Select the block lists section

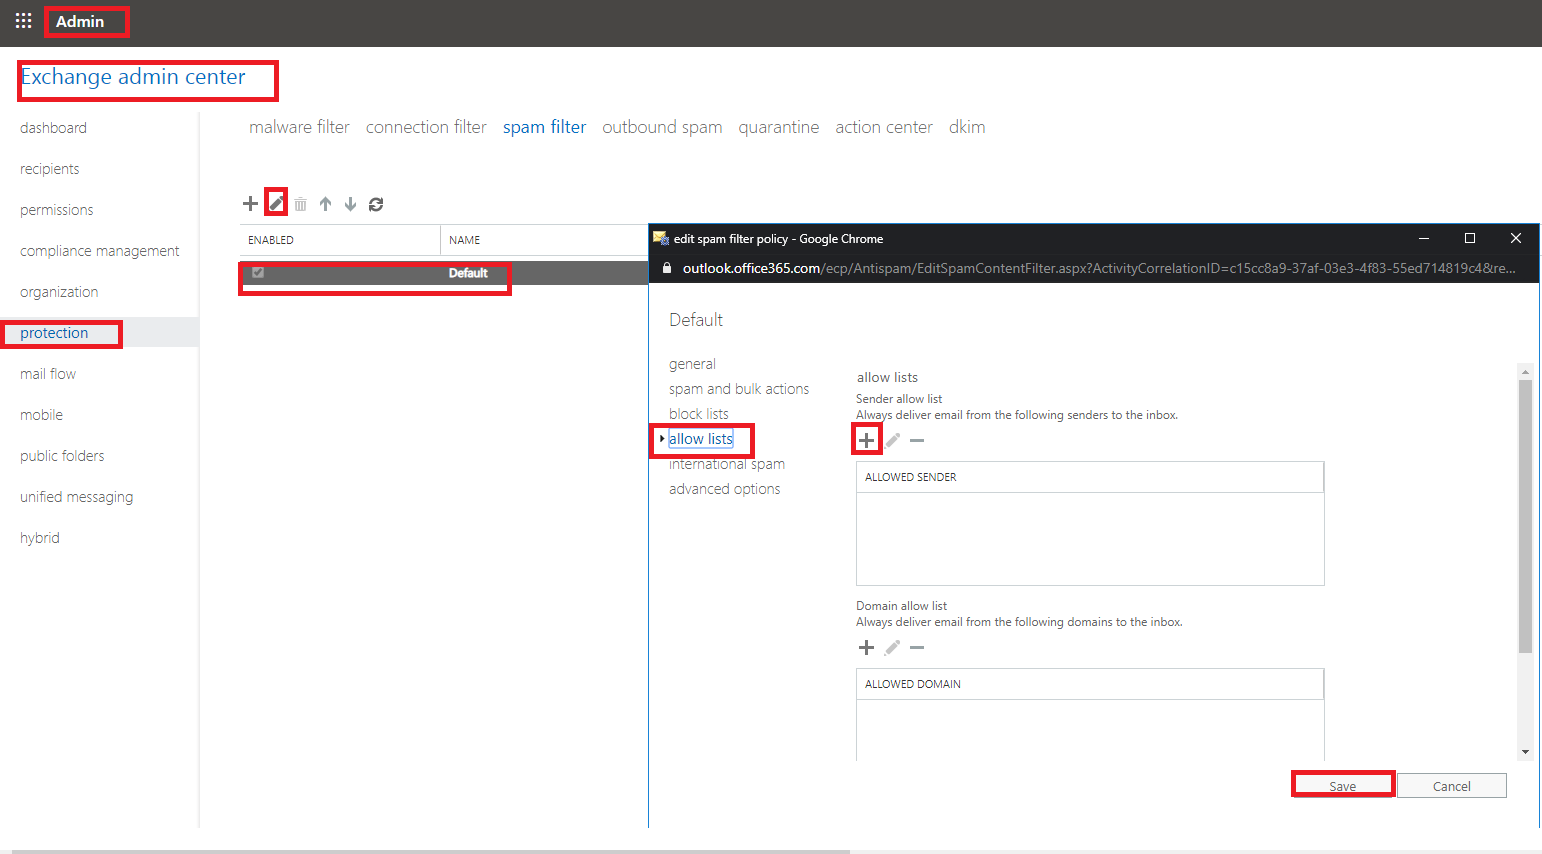click(x=699, y=414)
